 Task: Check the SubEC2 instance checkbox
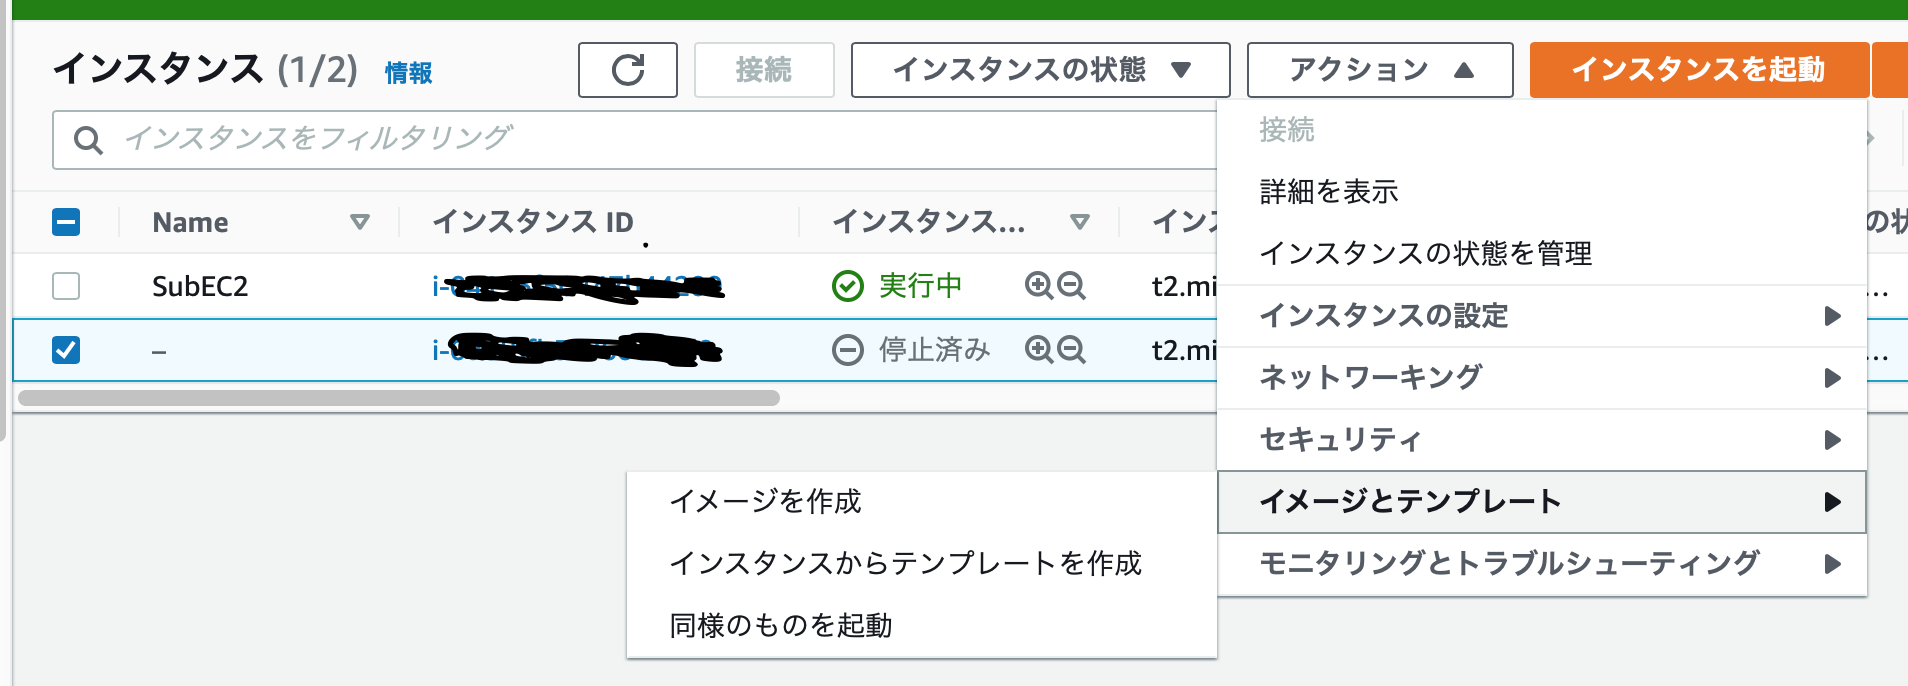click(66, 286)
